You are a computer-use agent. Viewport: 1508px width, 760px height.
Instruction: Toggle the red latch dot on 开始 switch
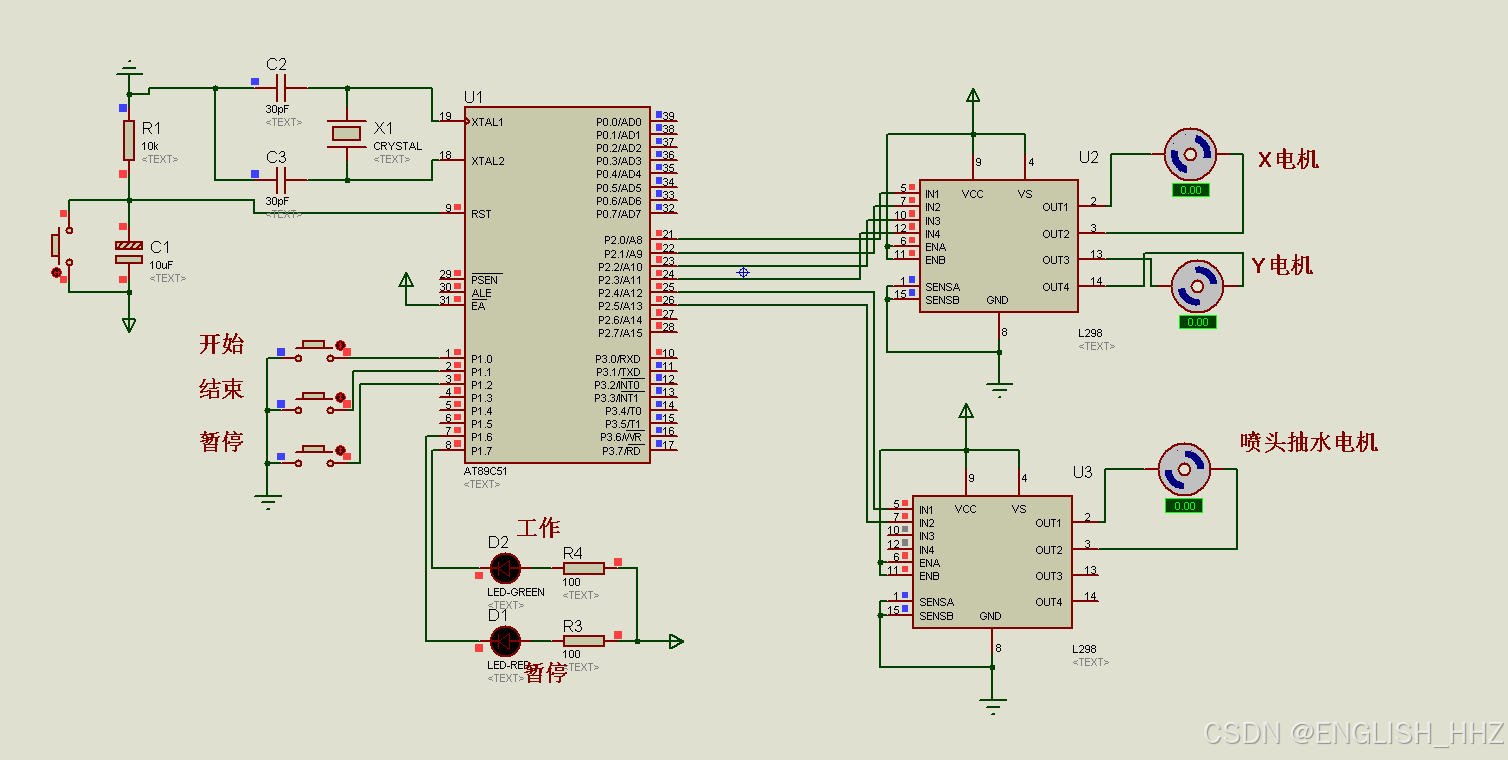[x=341, y=347]
